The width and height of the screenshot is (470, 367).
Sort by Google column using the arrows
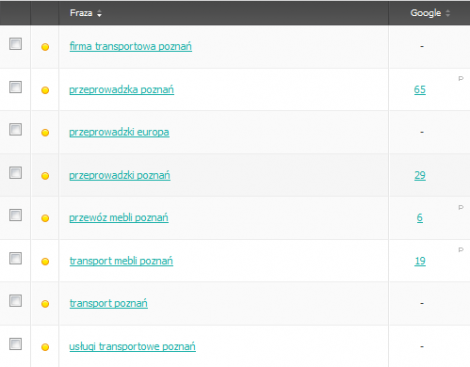[448, 13]
